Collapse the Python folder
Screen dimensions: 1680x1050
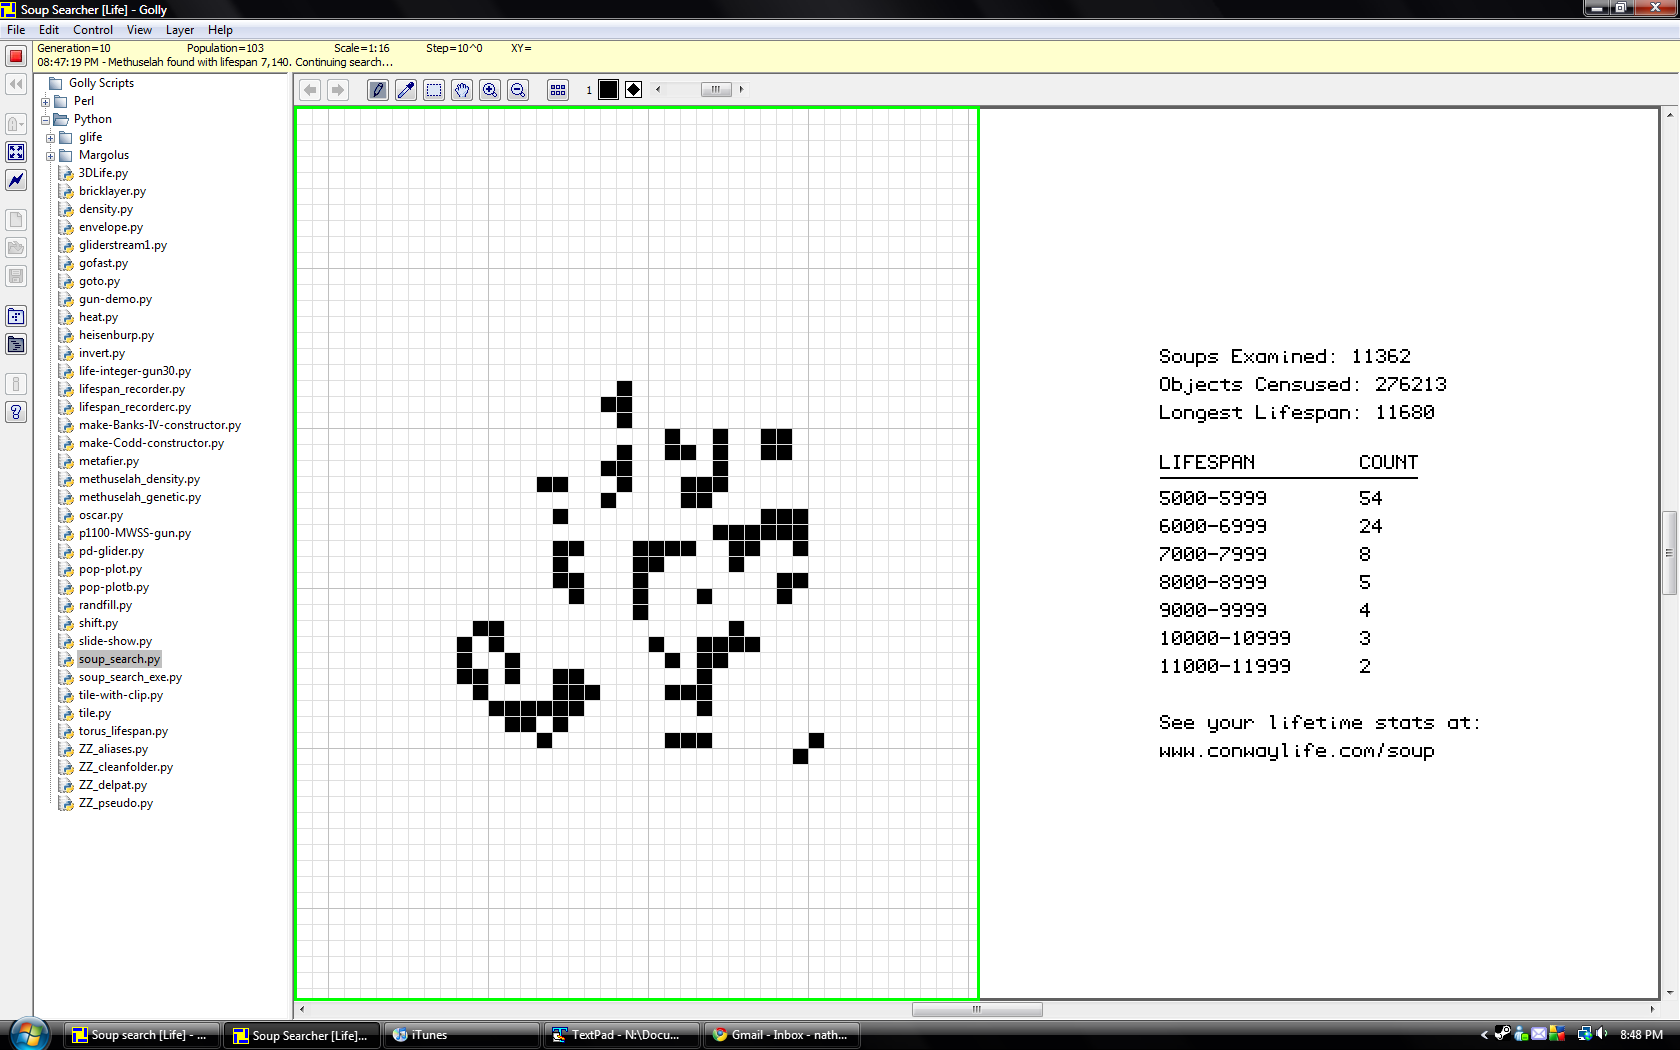click(x=45, y=120)
